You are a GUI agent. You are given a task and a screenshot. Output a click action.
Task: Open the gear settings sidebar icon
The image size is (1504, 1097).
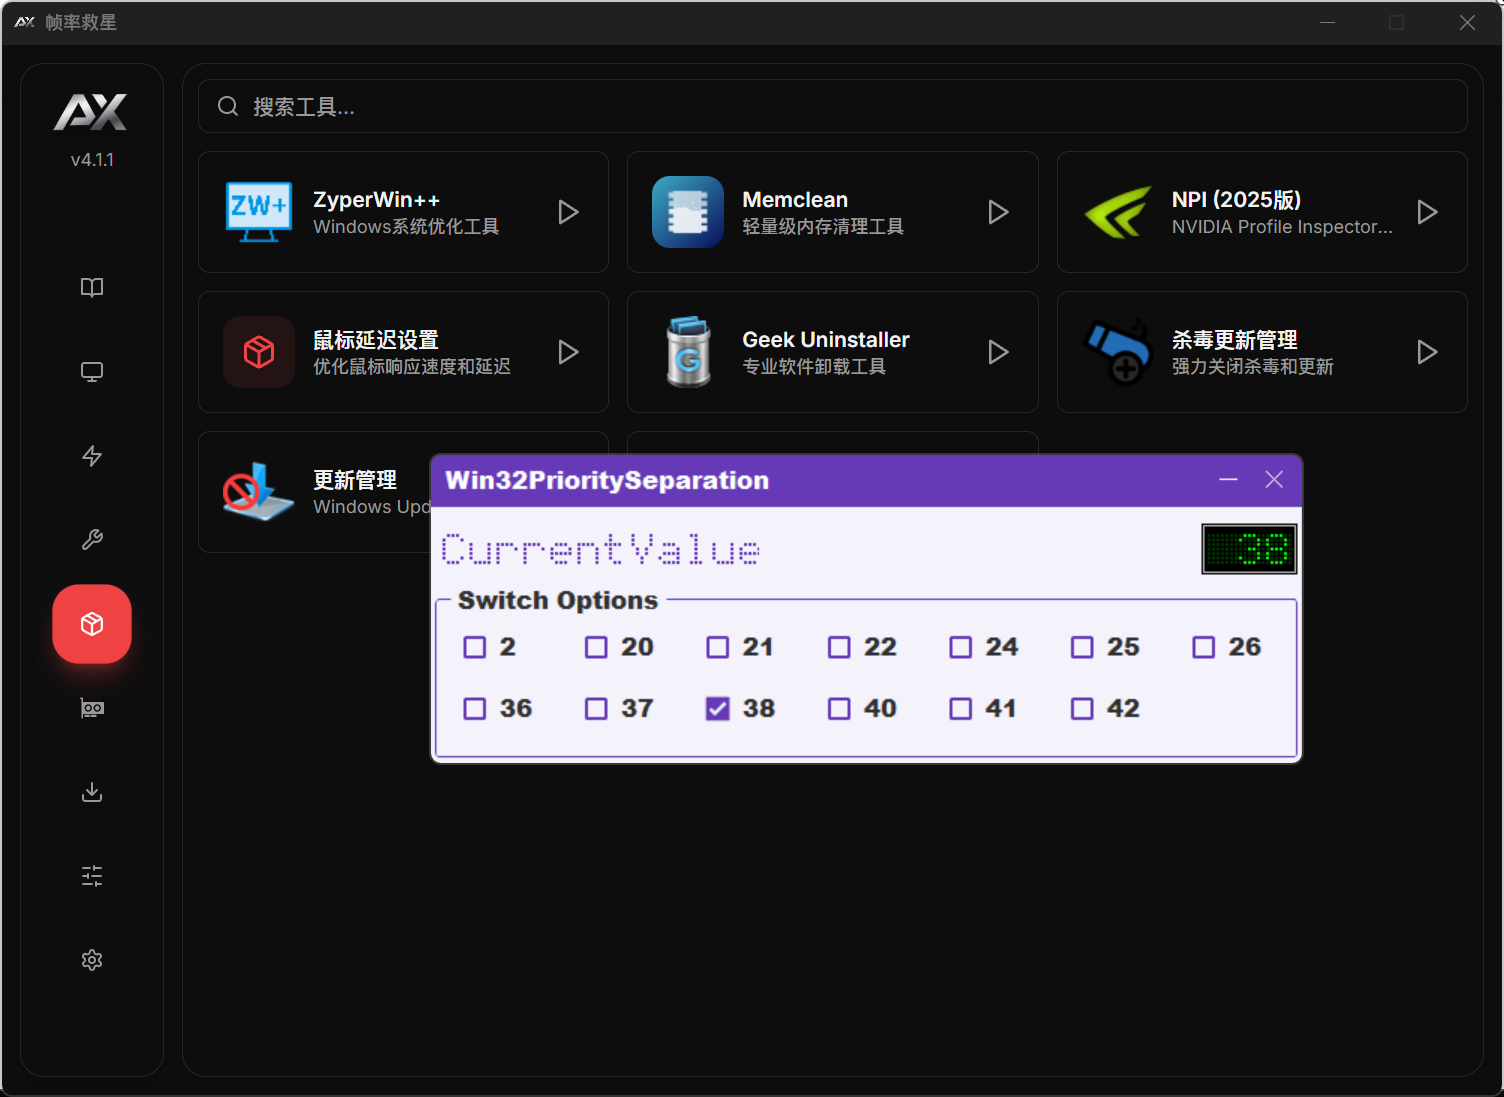[x=92, y=960]
